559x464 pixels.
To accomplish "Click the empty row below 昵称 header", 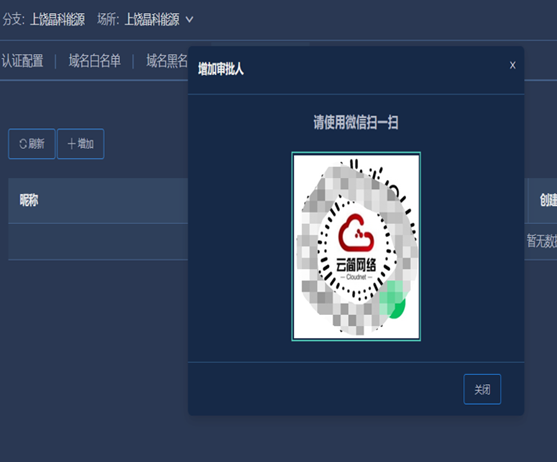I will 98,243.
